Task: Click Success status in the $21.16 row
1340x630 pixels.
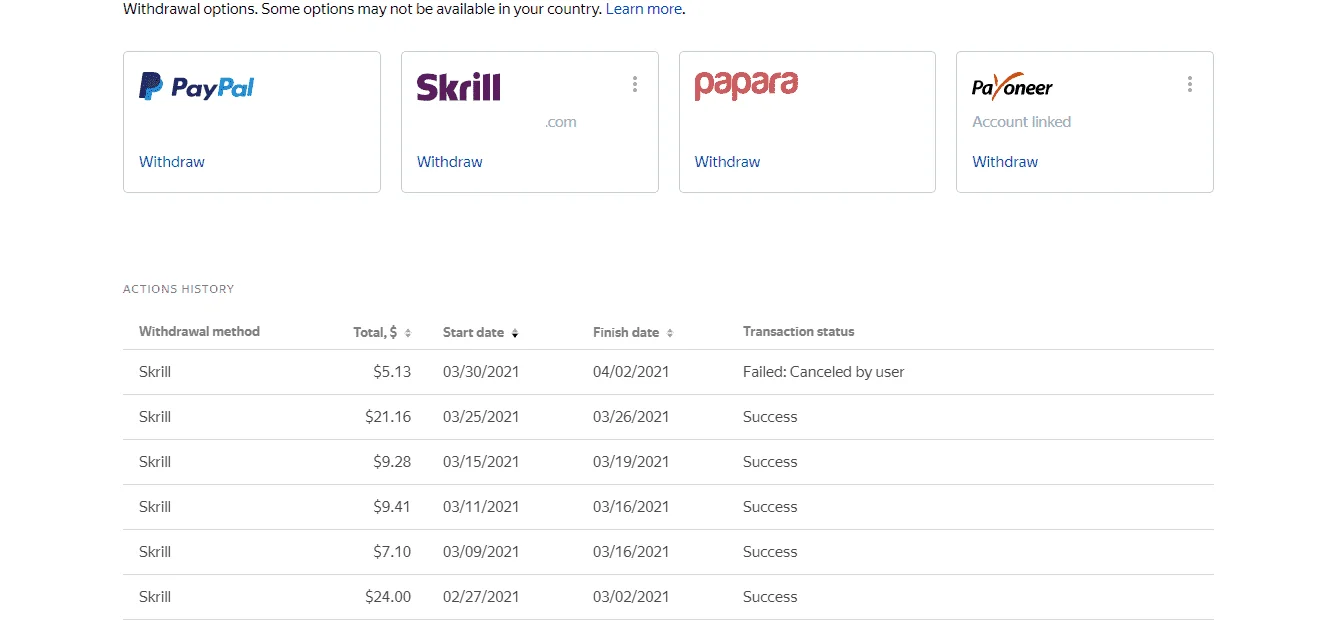Action: [770, 417]
